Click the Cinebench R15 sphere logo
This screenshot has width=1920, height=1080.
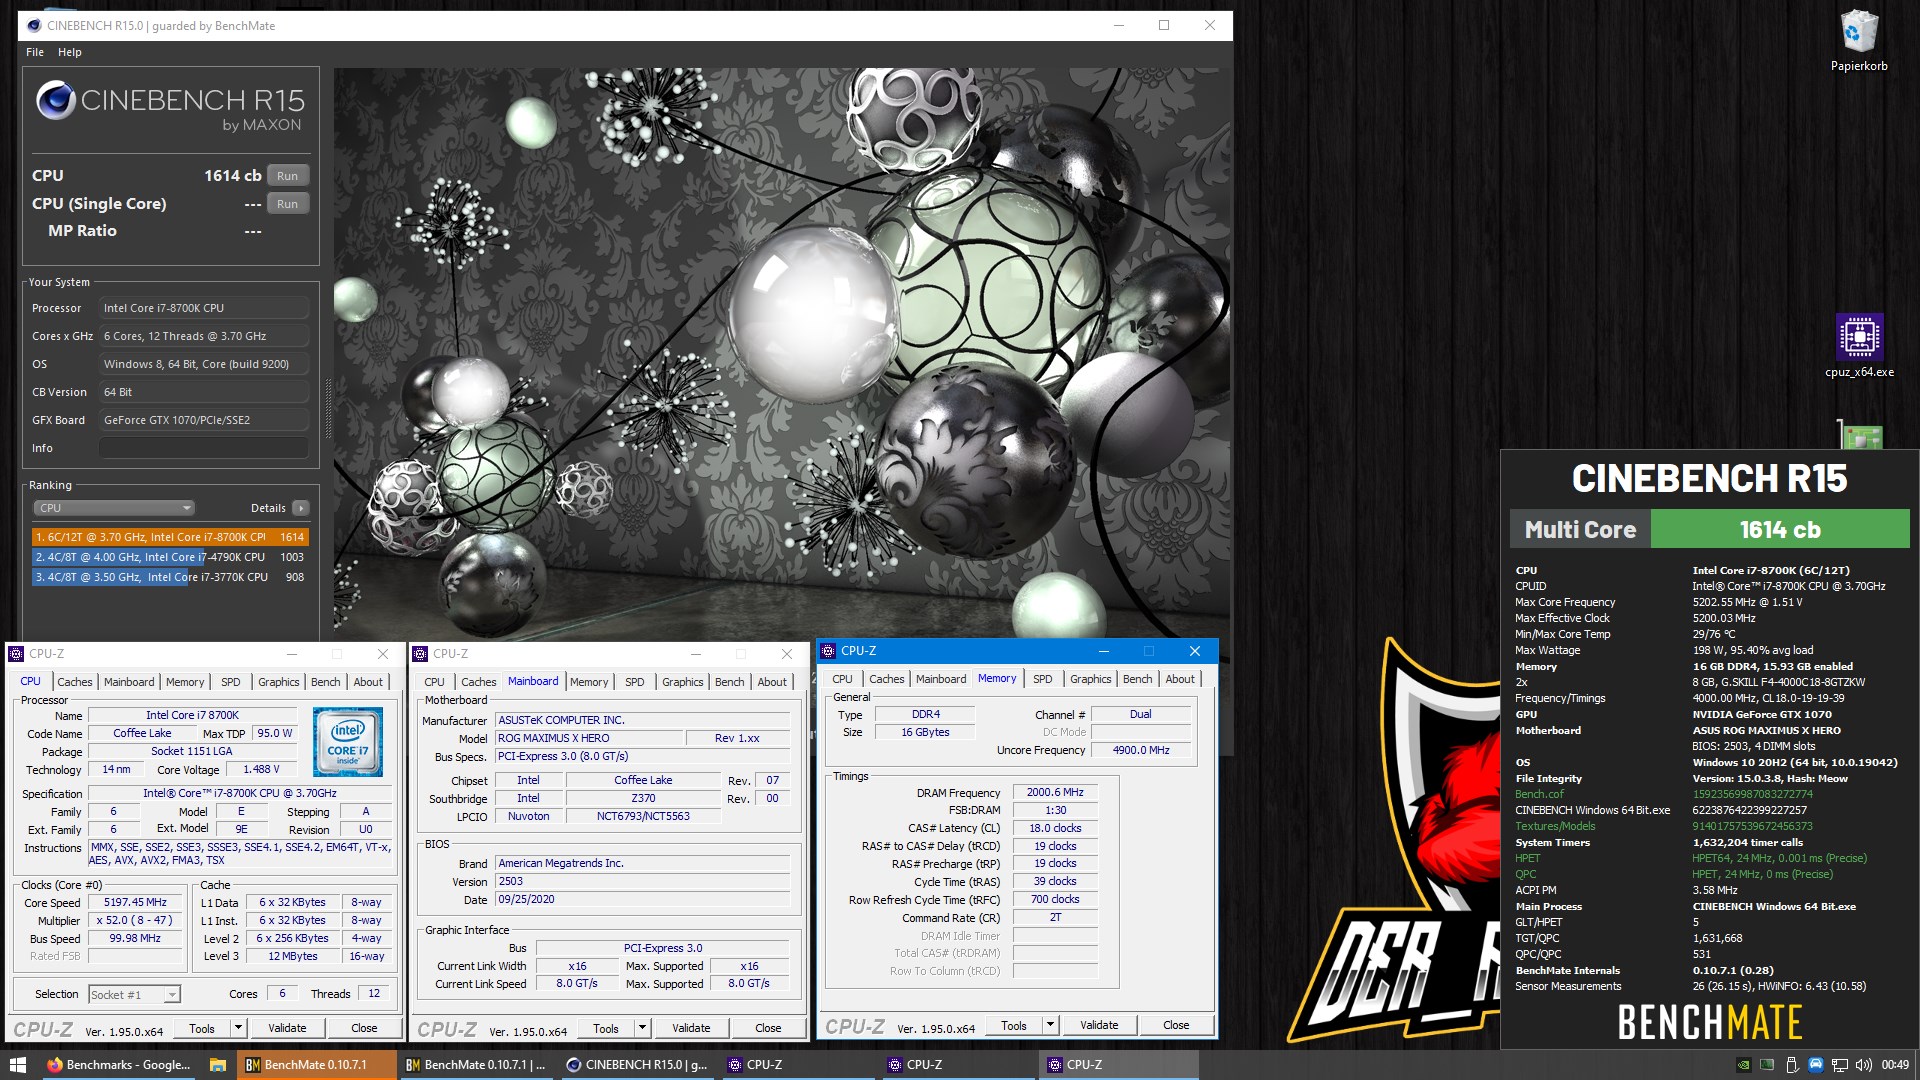pos(55,101)
